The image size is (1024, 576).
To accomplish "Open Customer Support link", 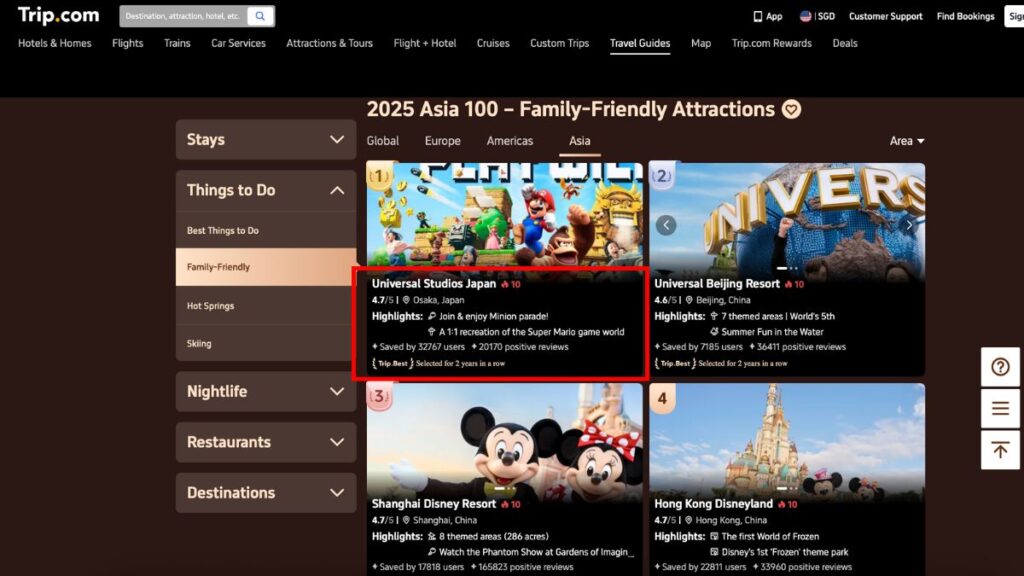I will [x=886, y=16].
